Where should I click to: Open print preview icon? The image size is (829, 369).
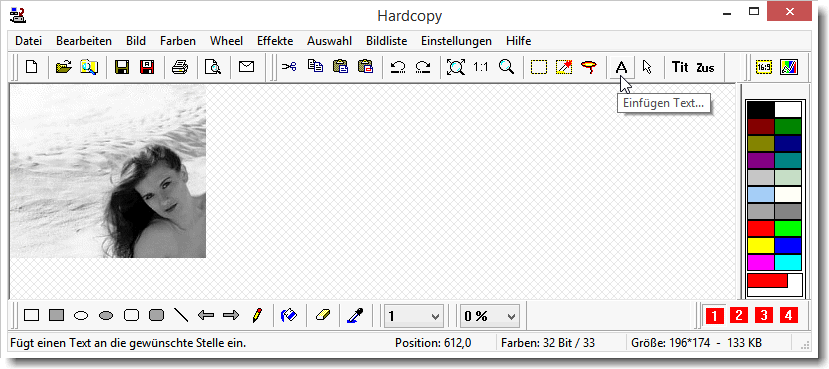213,67
